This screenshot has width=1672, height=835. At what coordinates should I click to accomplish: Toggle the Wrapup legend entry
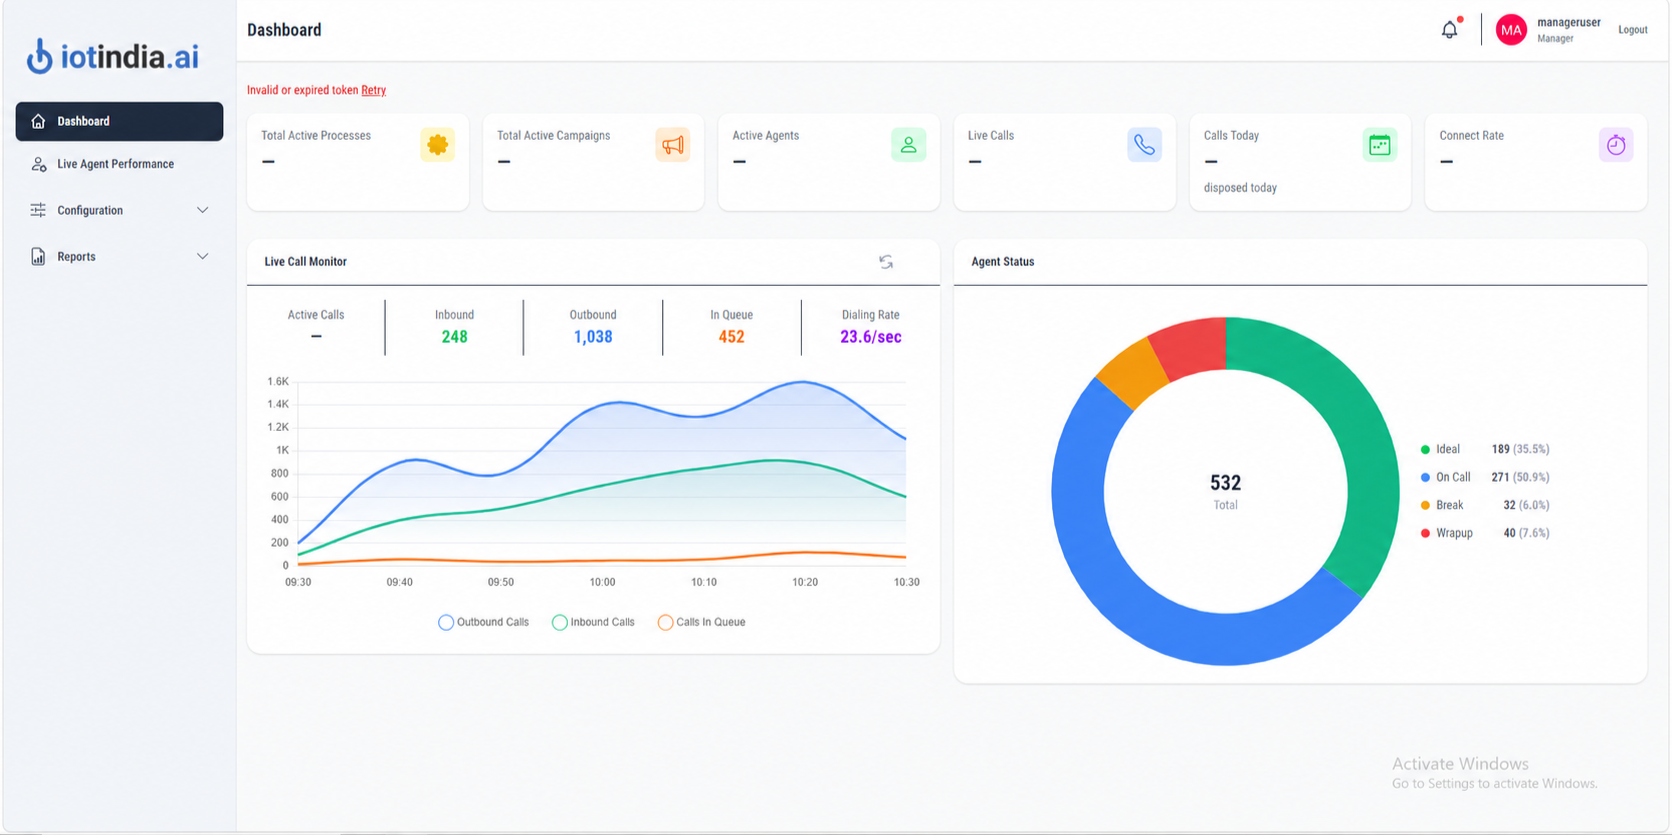(x=1485, y=533)
